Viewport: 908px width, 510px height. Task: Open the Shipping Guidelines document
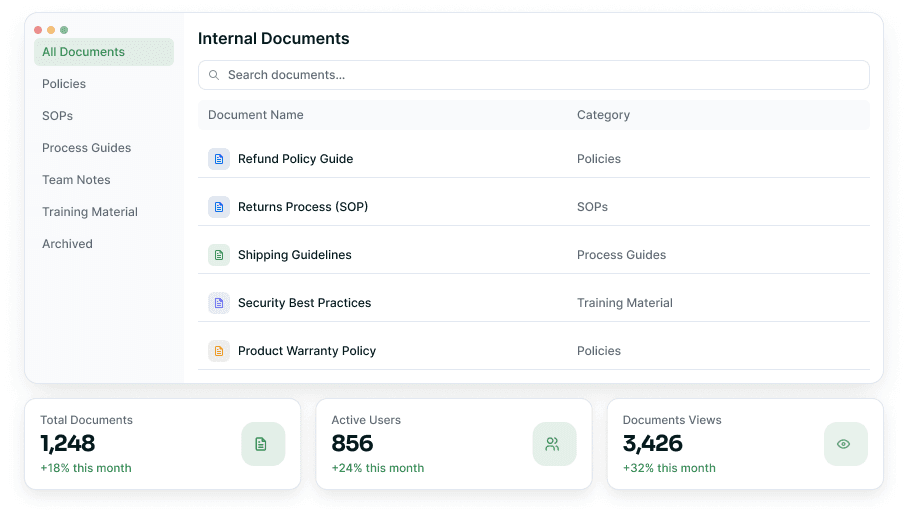tap(295, 255)
